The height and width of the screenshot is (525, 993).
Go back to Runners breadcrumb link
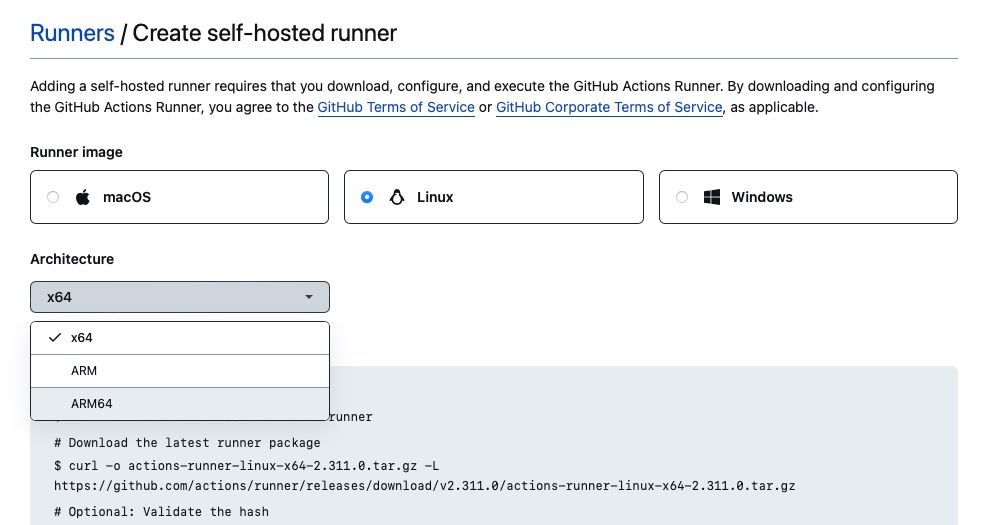point(72,33)
